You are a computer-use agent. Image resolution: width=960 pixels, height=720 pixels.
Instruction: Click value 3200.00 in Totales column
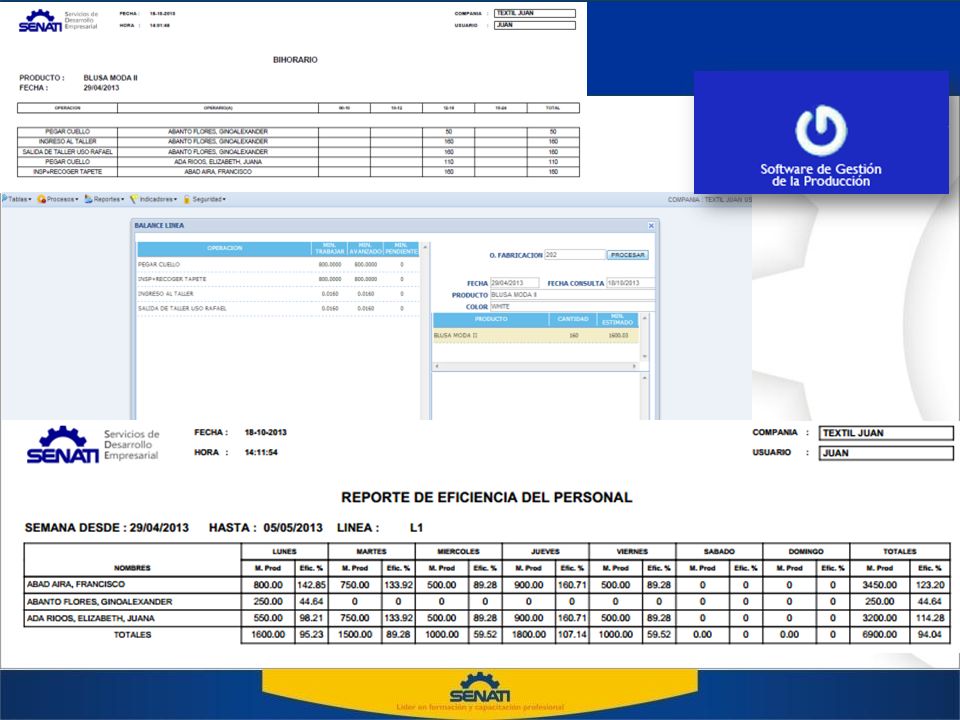[880, 618]
